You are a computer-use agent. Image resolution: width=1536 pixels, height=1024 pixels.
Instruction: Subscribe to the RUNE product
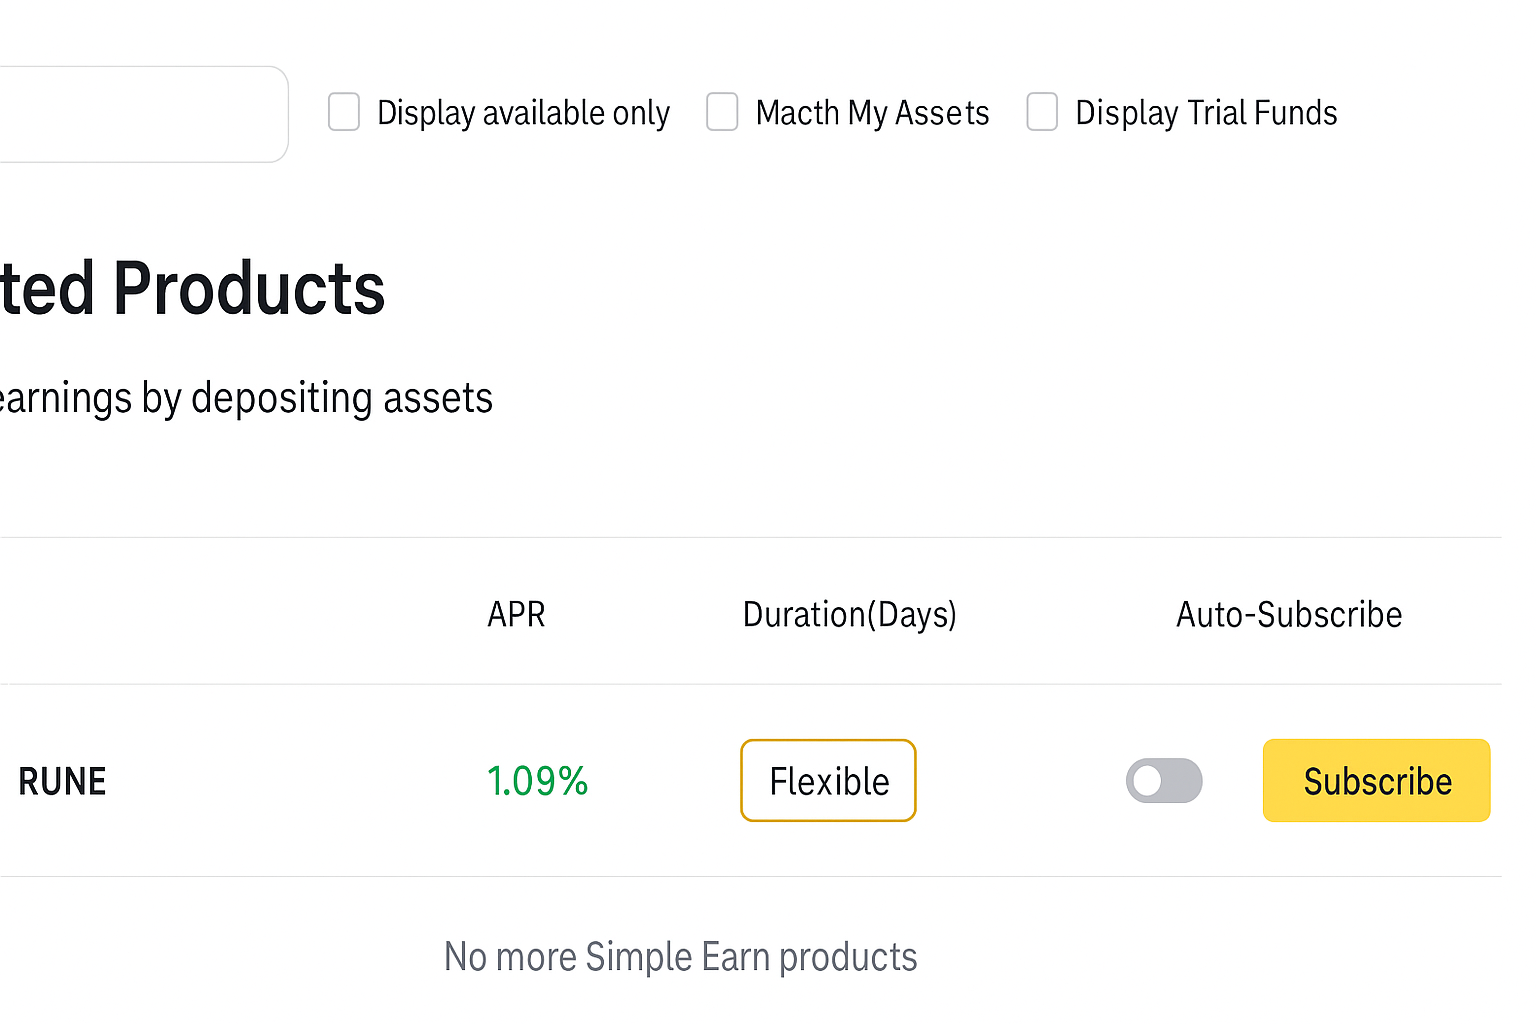pos(1376,781)
